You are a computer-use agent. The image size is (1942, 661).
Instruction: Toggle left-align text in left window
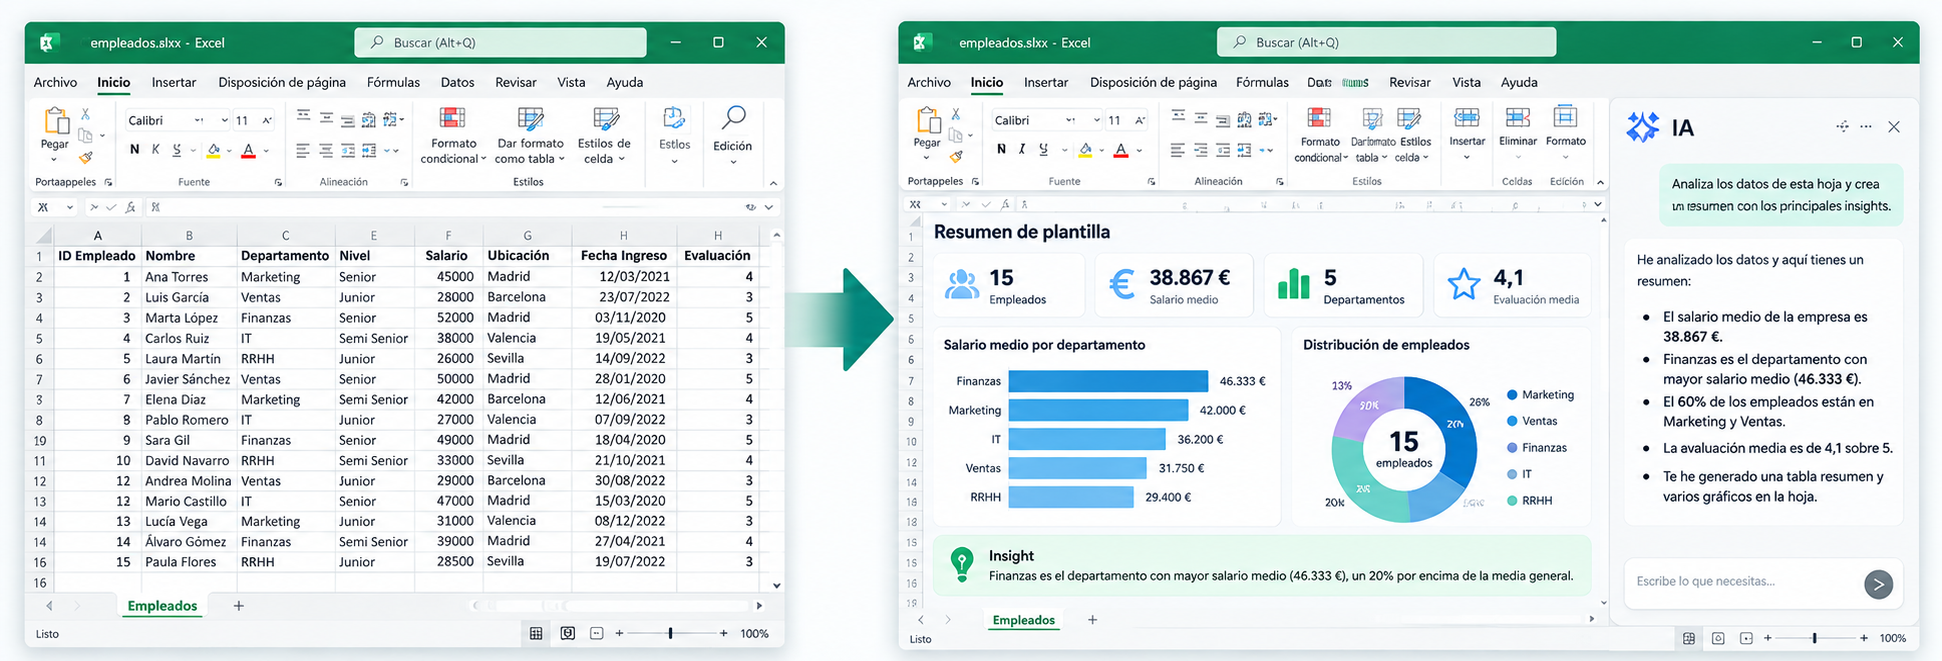(x=303, y=150)
